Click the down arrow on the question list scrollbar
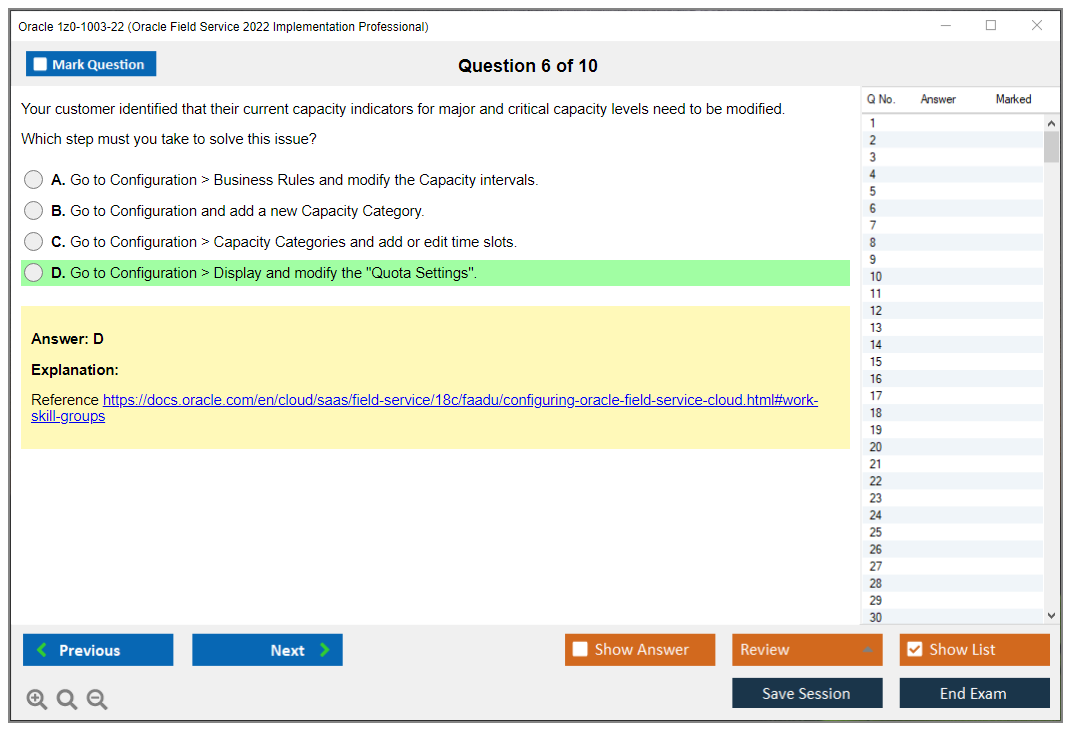Viewport: 1075px width, 735px height. coord(1051,615)
